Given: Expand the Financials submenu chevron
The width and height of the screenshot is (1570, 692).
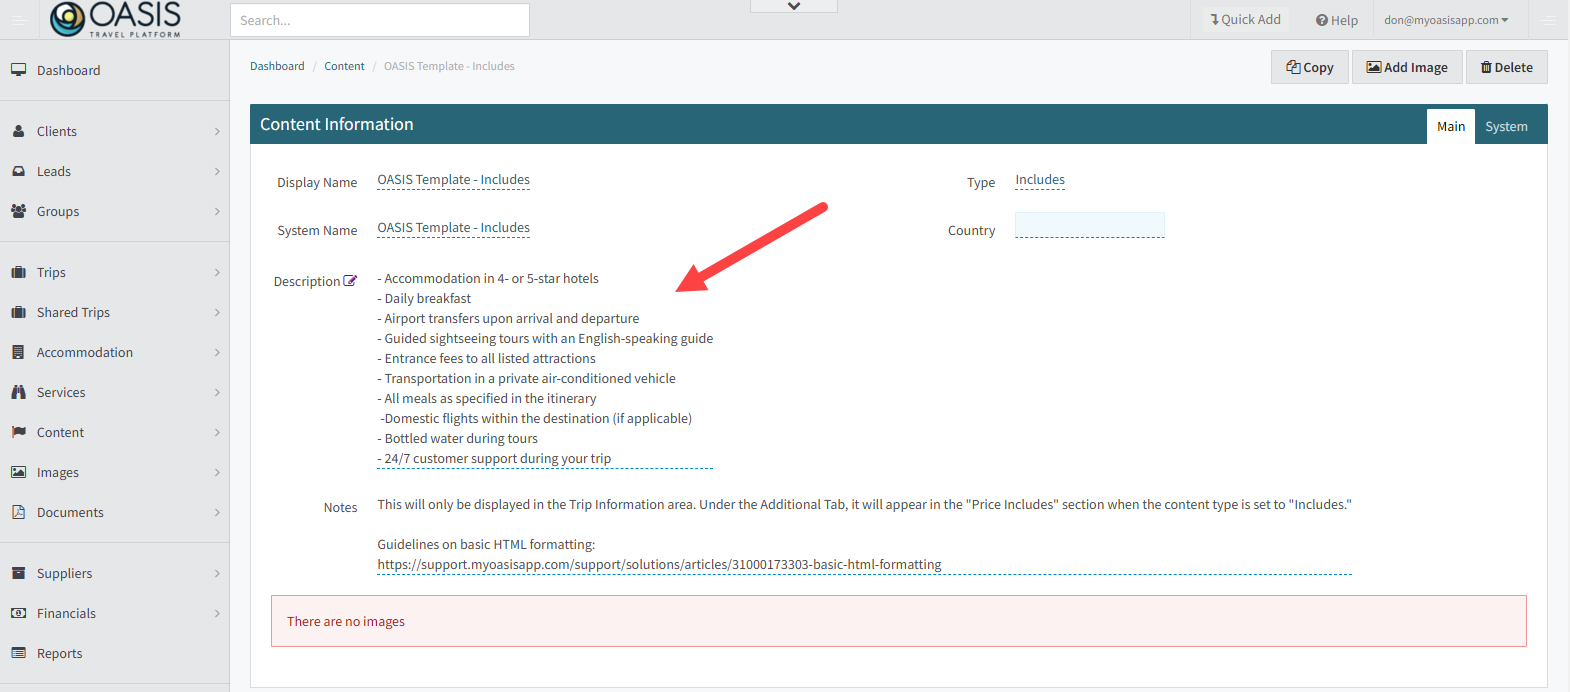Looking at the screenshot, I should (217, 613).
